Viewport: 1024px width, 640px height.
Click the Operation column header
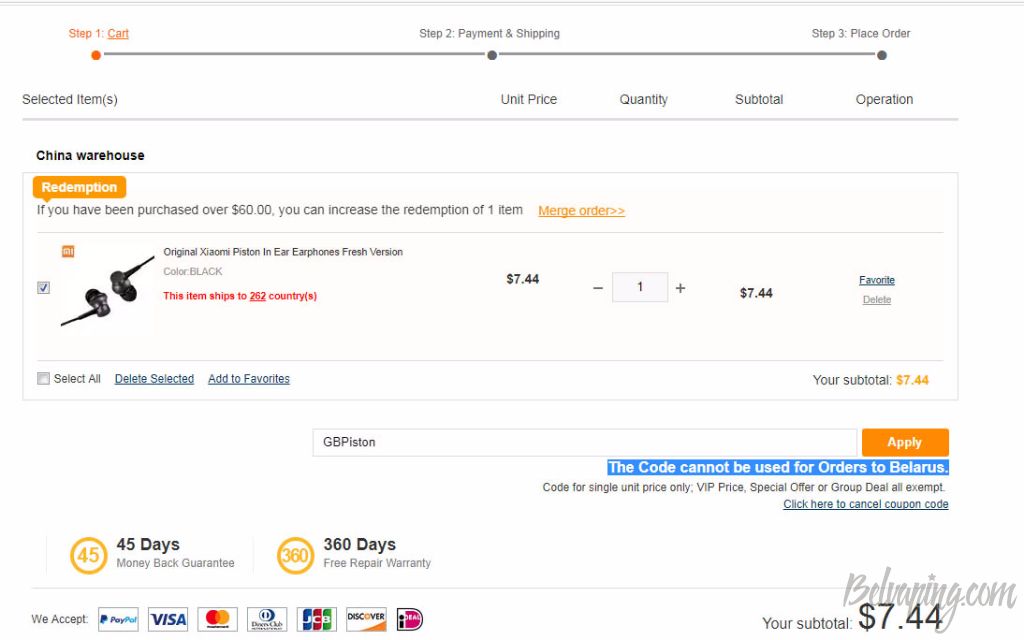tap(884, 99)
